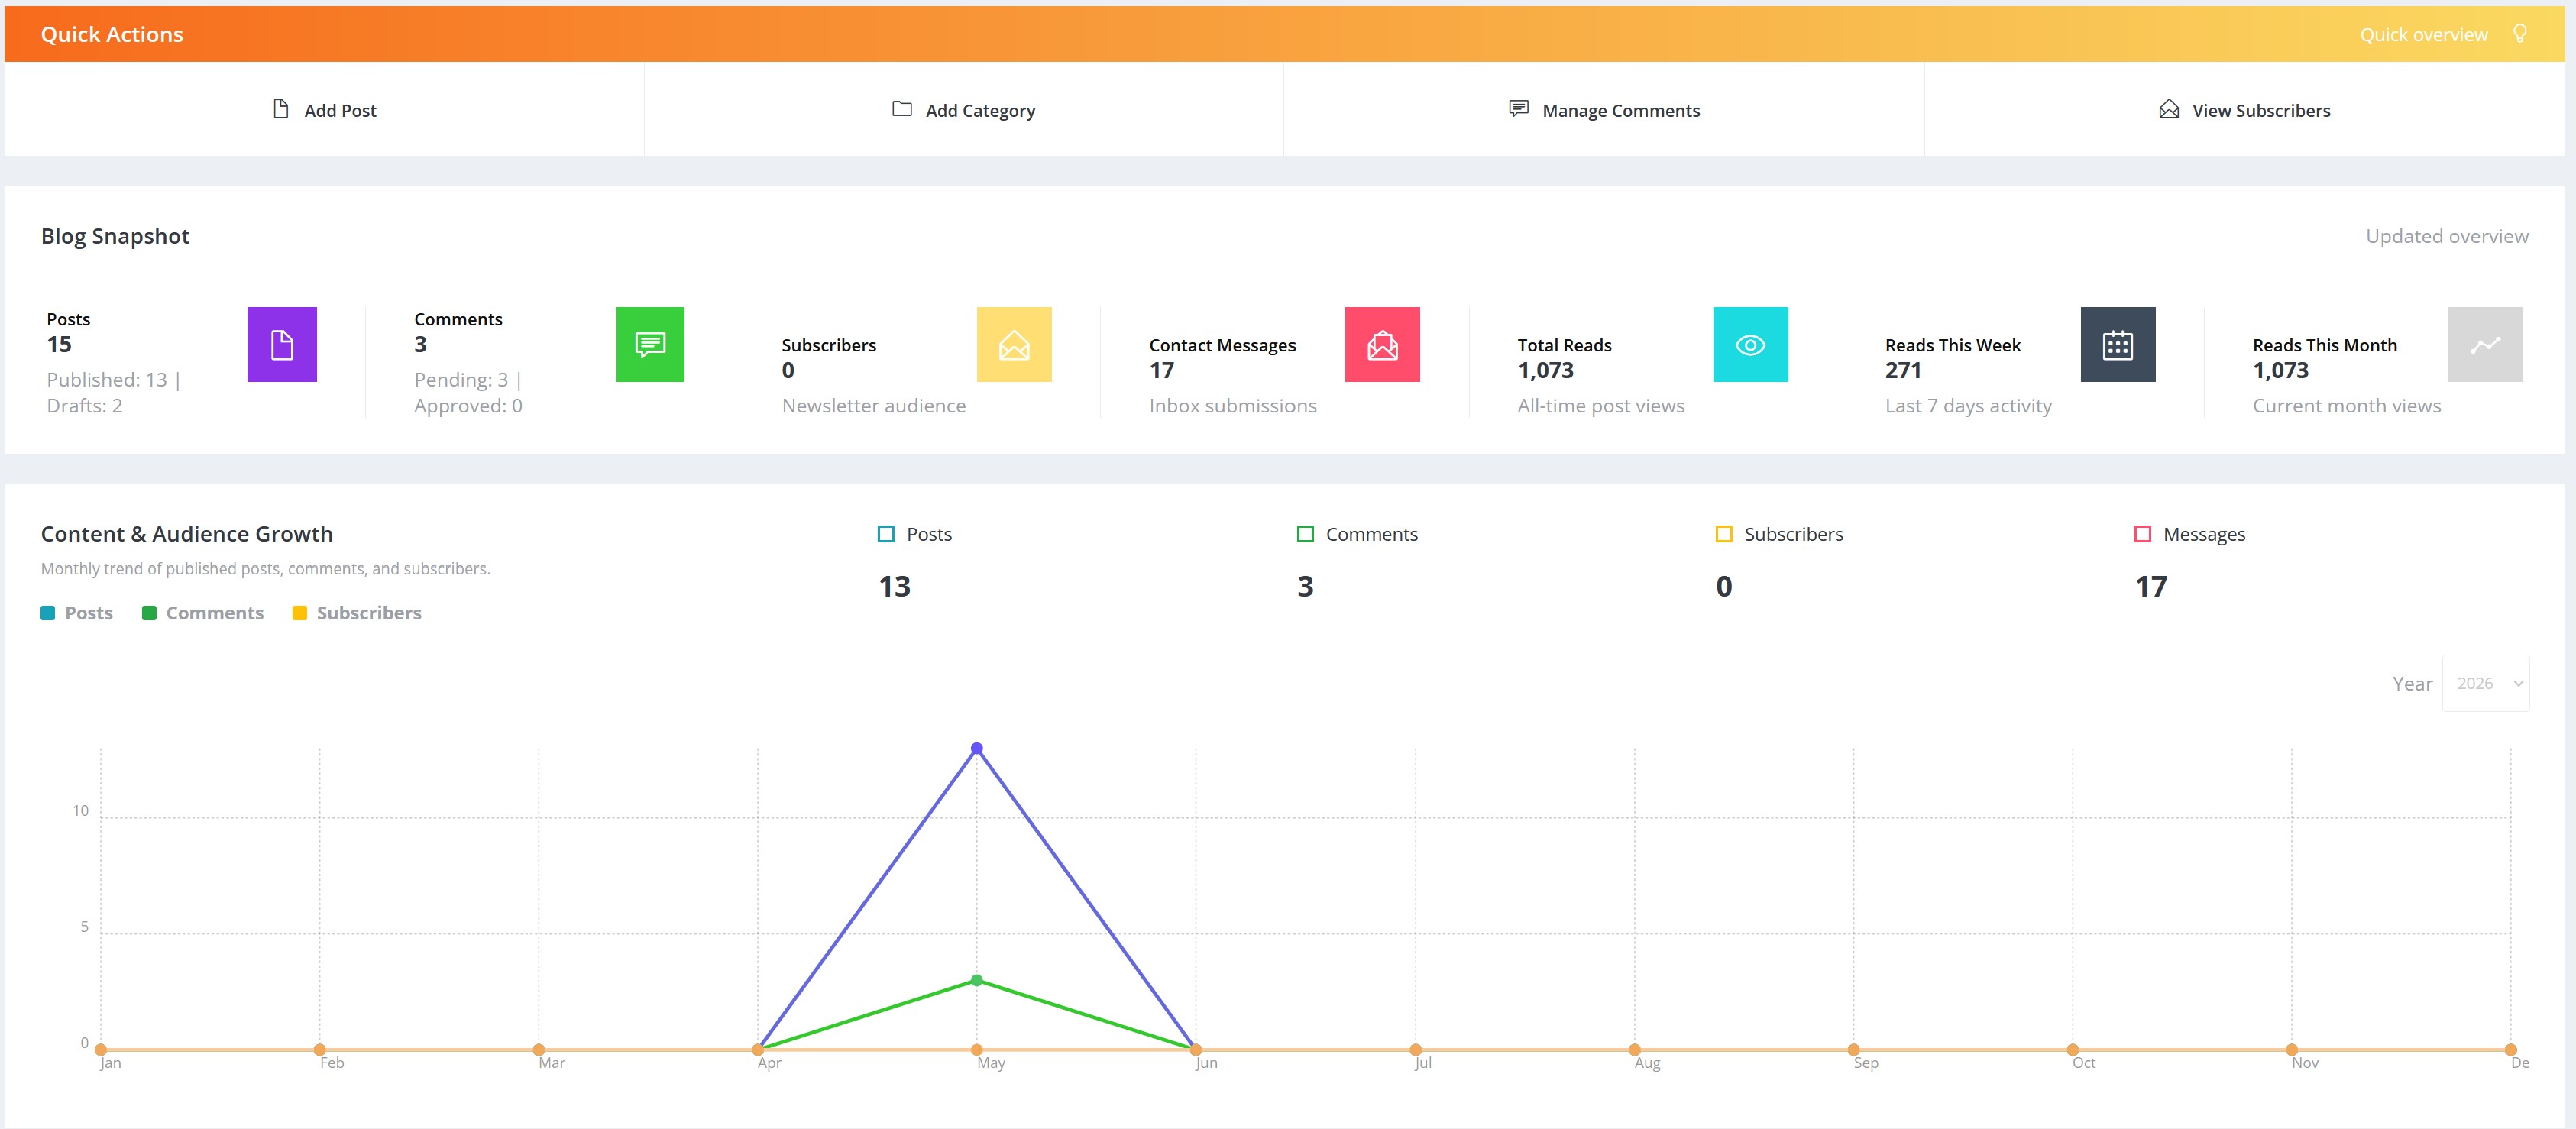Click the Jul data point on chart
Screen dimensions: 2576x1129
pyautogui.click(x=1415, y=1049)
